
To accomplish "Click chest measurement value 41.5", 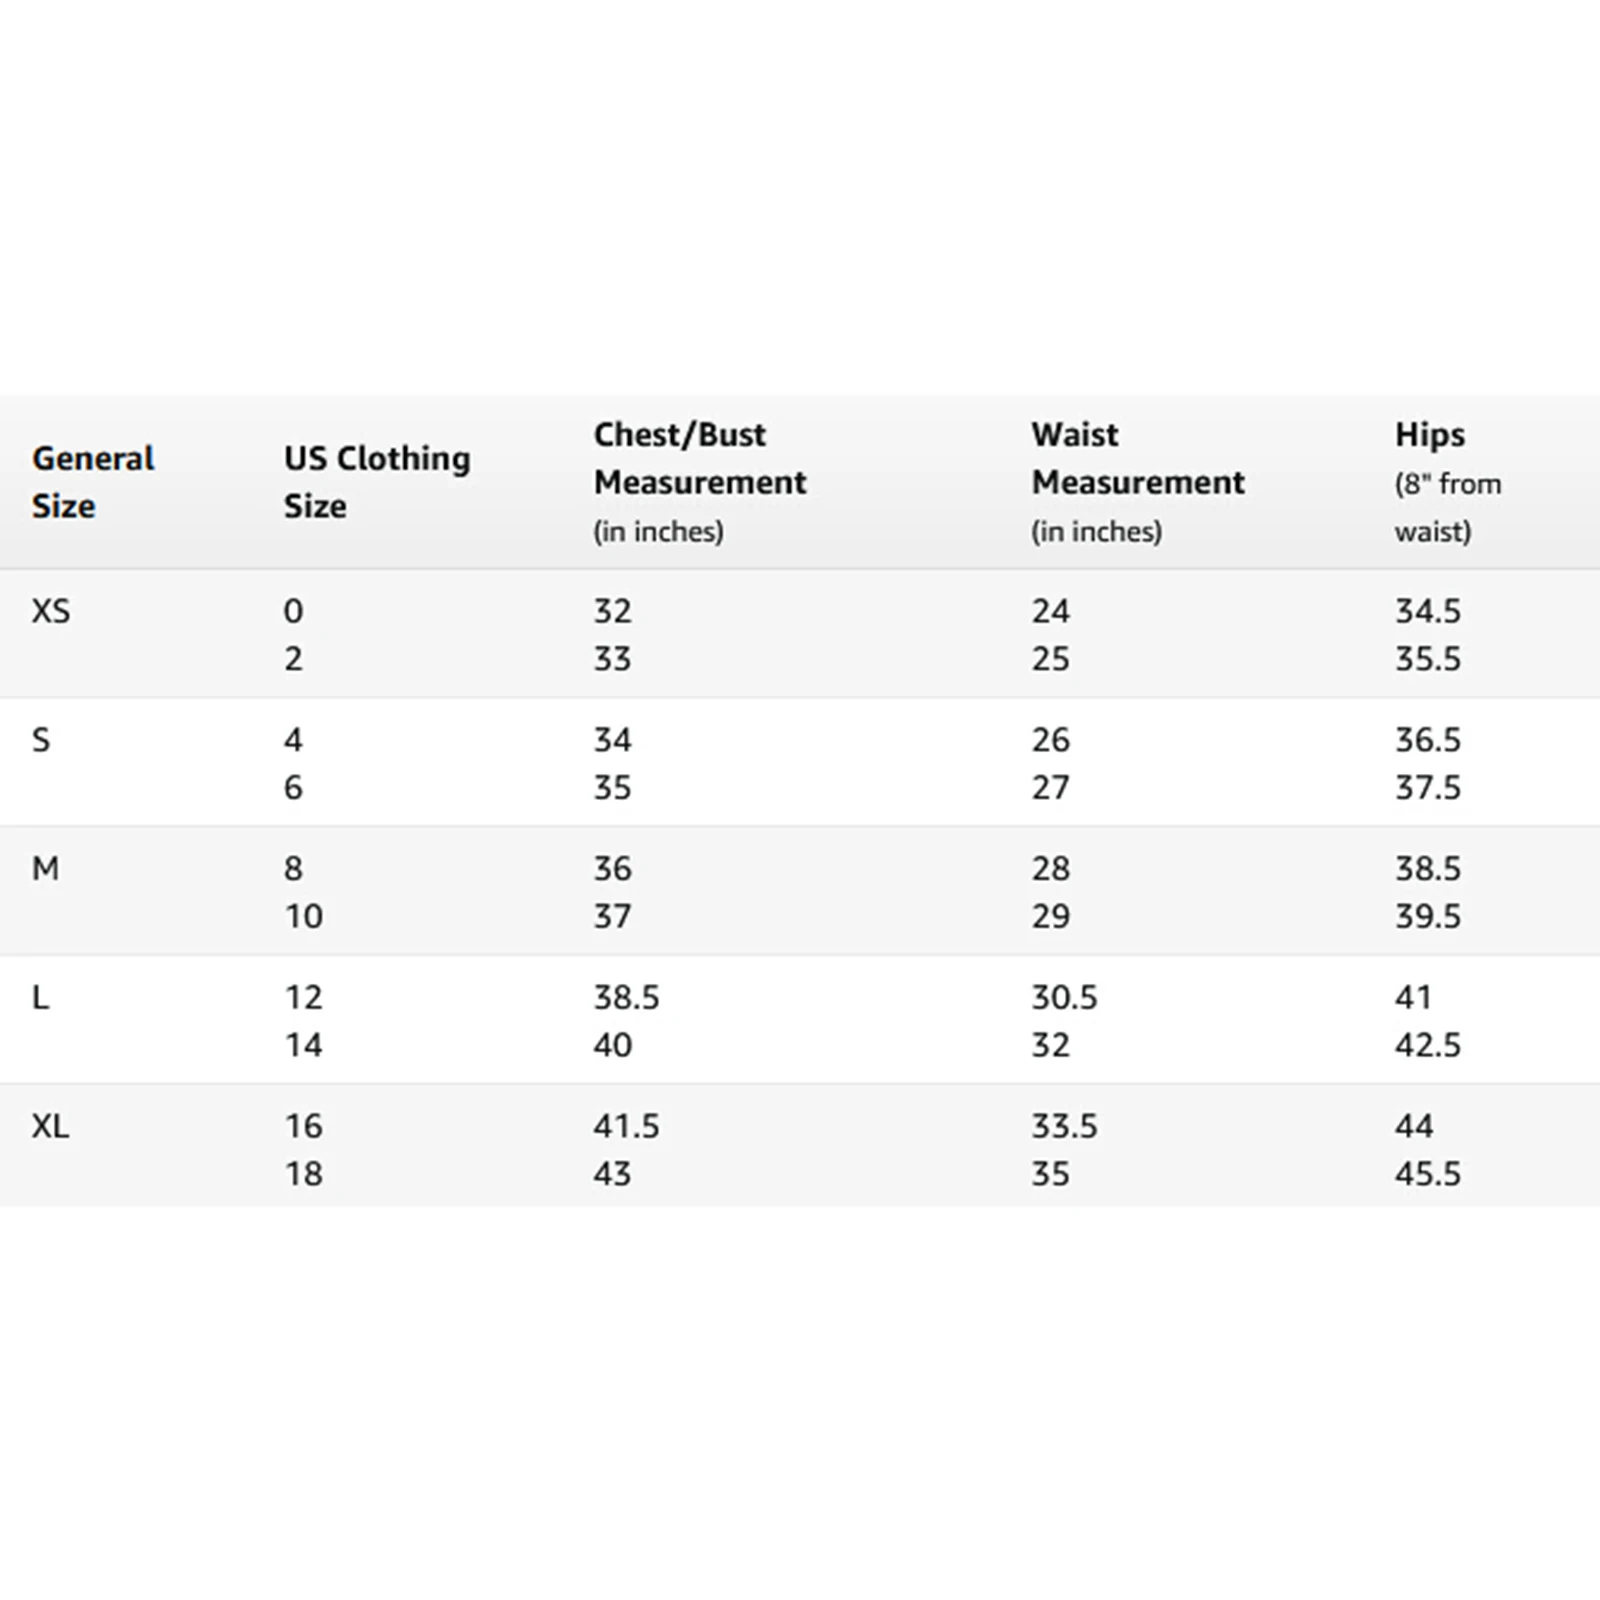I will (x=626, y=1127).
